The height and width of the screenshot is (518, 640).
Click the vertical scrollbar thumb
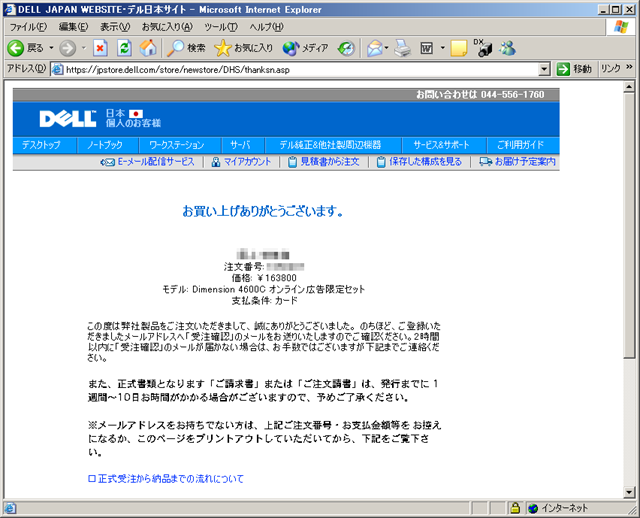pyautogui.click(x=629, y=226)
